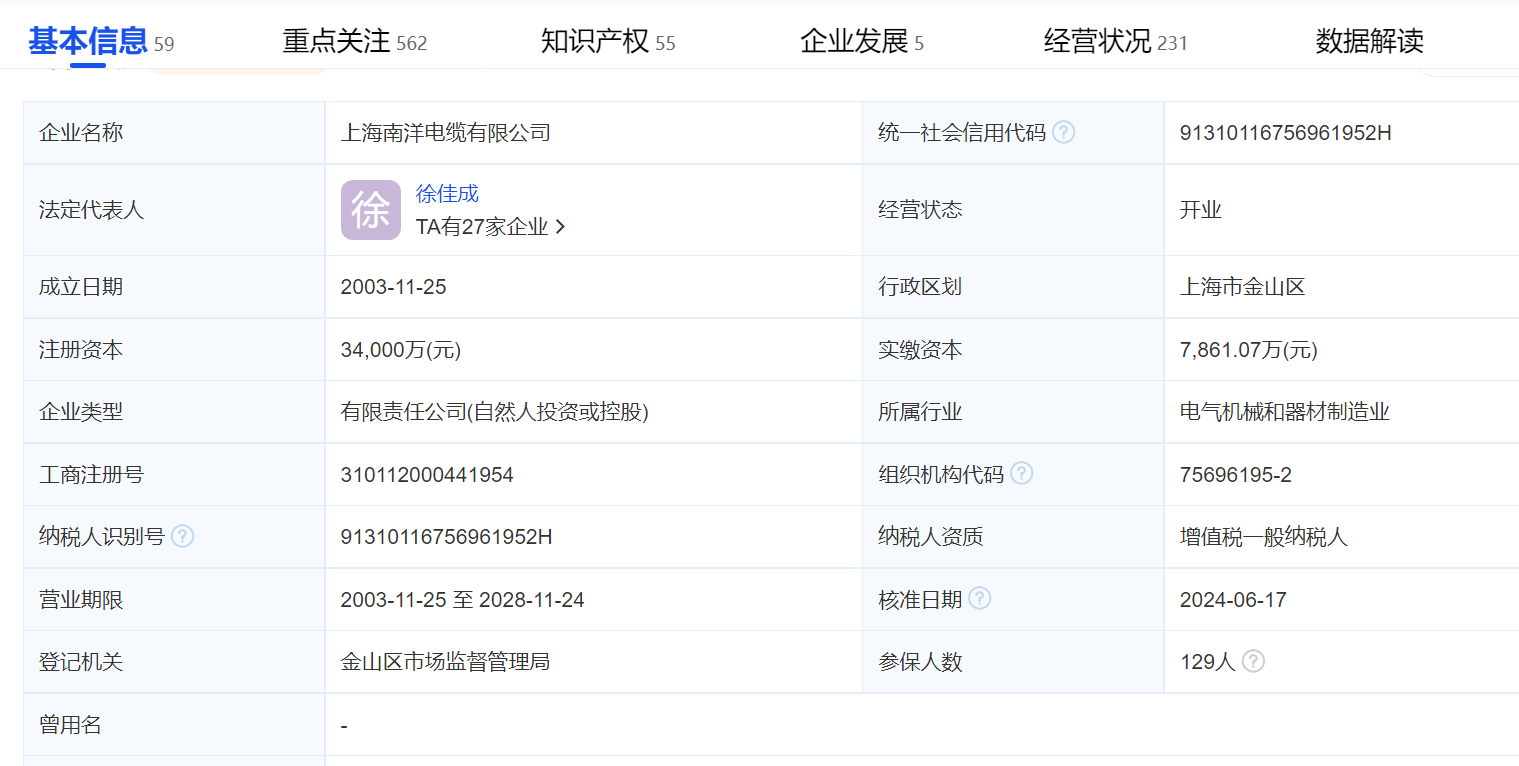Switch to 重点关注 tab
Image resolution: width=1519 pixels, height=766 pixels.
[354, 41]
